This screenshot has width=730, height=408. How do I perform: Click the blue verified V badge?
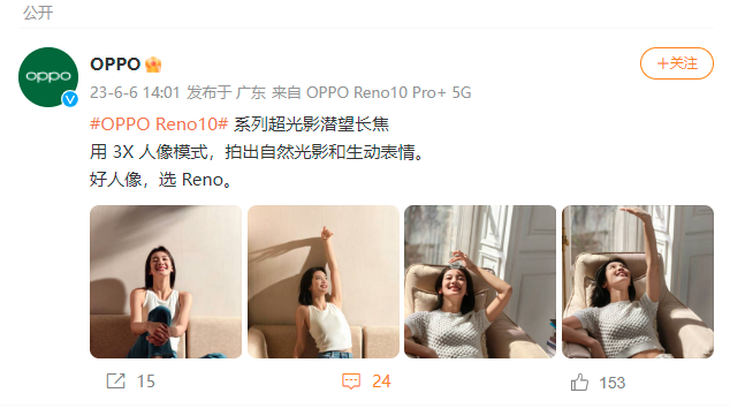coord(70,99)
